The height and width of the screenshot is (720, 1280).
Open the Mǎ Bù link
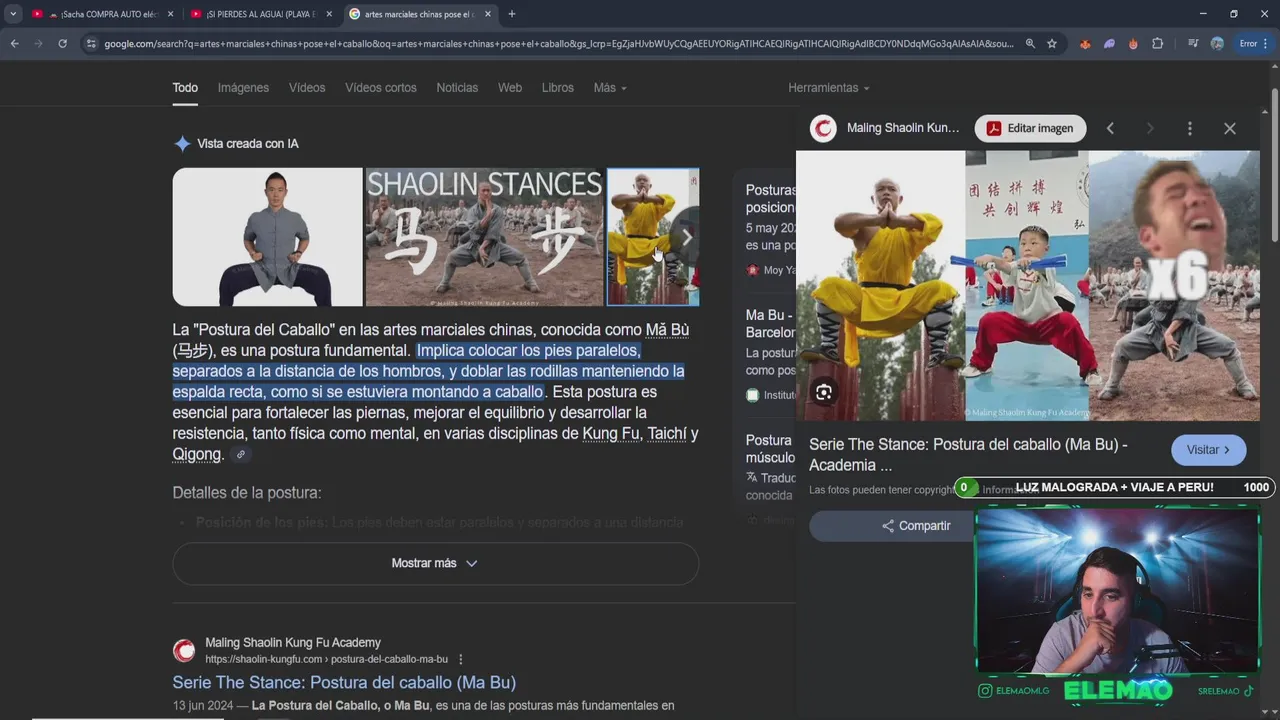click(667, 330)
